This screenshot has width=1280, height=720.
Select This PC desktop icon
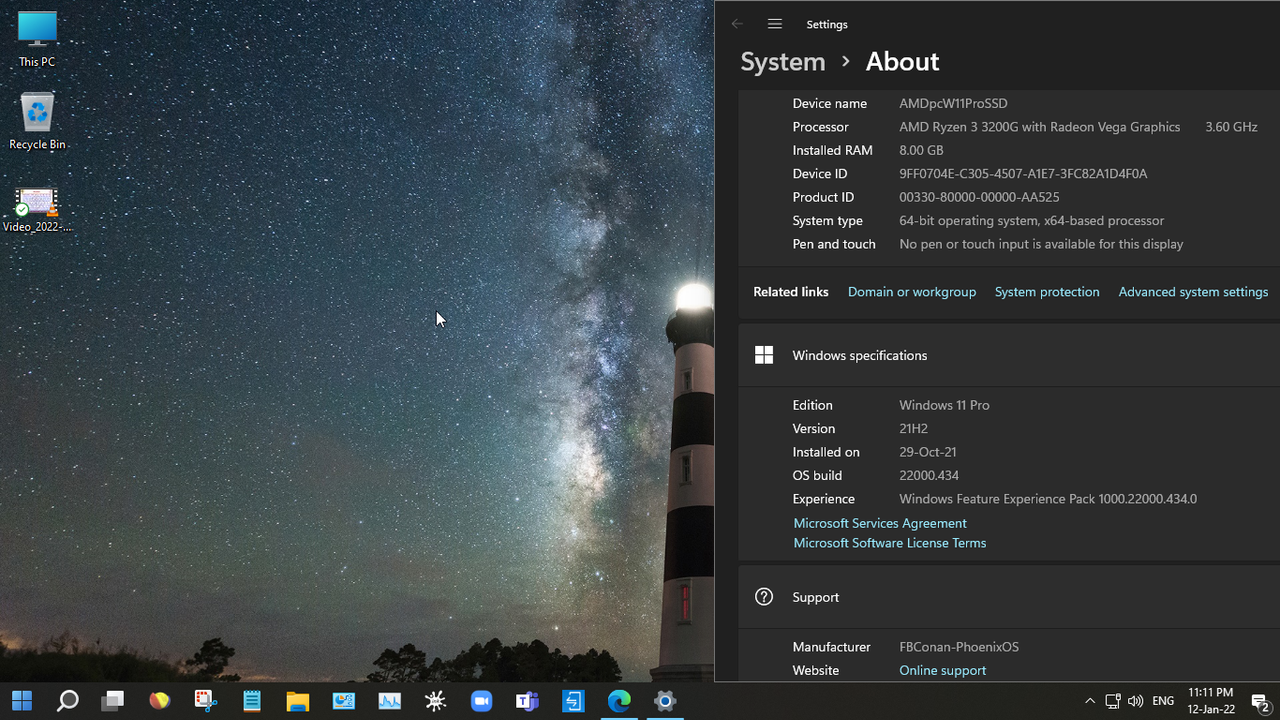(37, 40)
